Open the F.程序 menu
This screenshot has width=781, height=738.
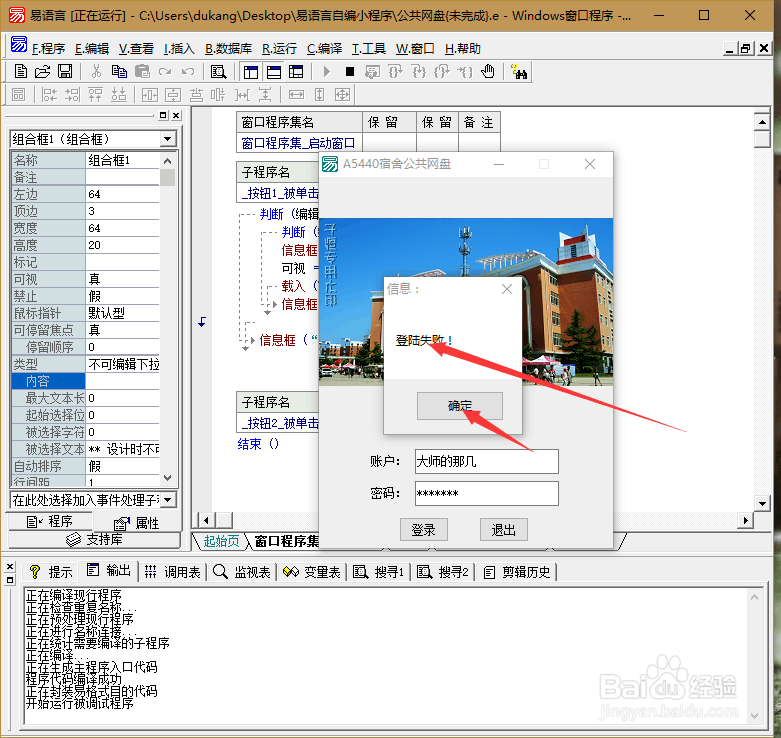point(48,49)
